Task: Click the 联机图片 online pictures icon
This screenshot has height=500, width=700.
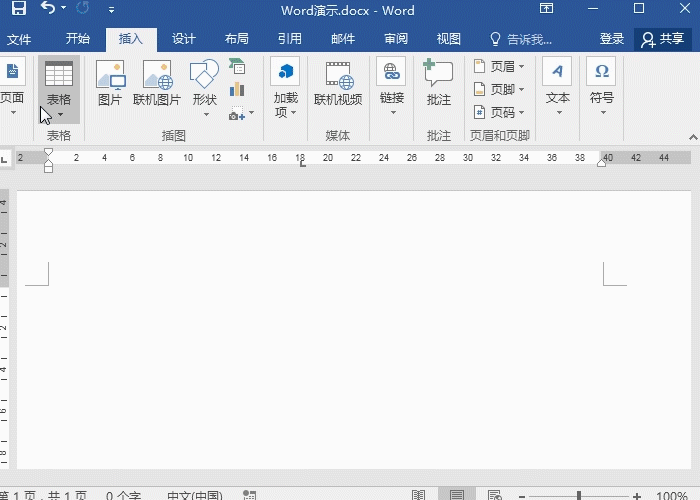Action: pyautogui.click(x=157, y=83)
